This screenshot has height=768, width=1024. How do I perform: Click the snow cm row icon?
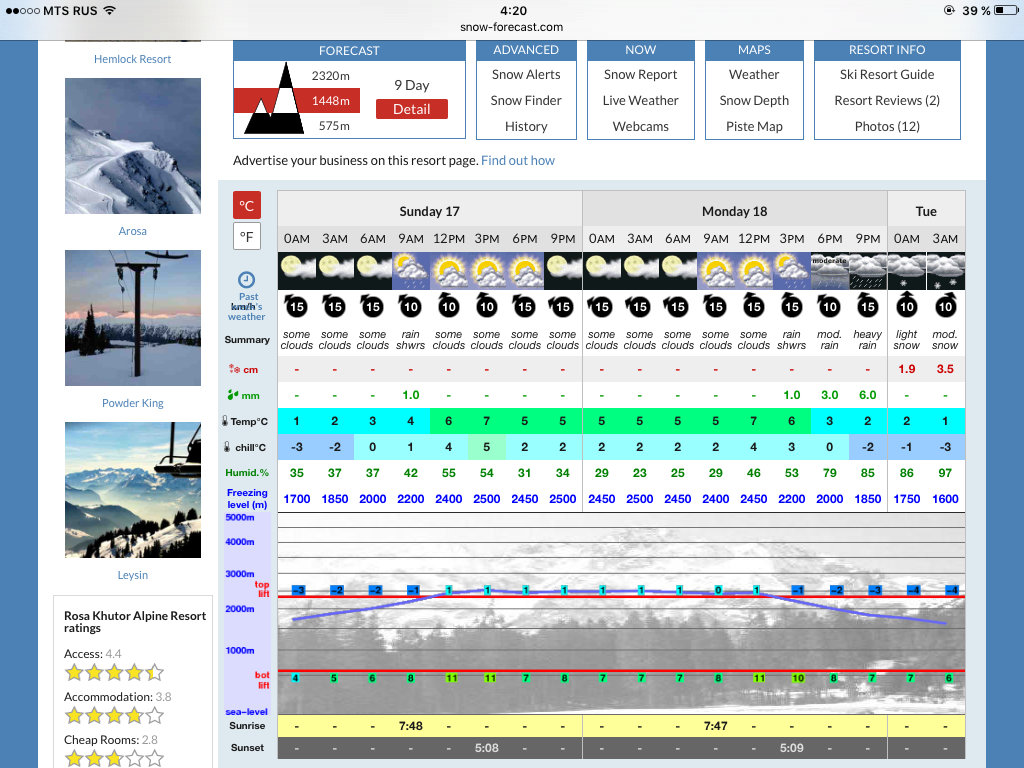[x=234, y=369]
